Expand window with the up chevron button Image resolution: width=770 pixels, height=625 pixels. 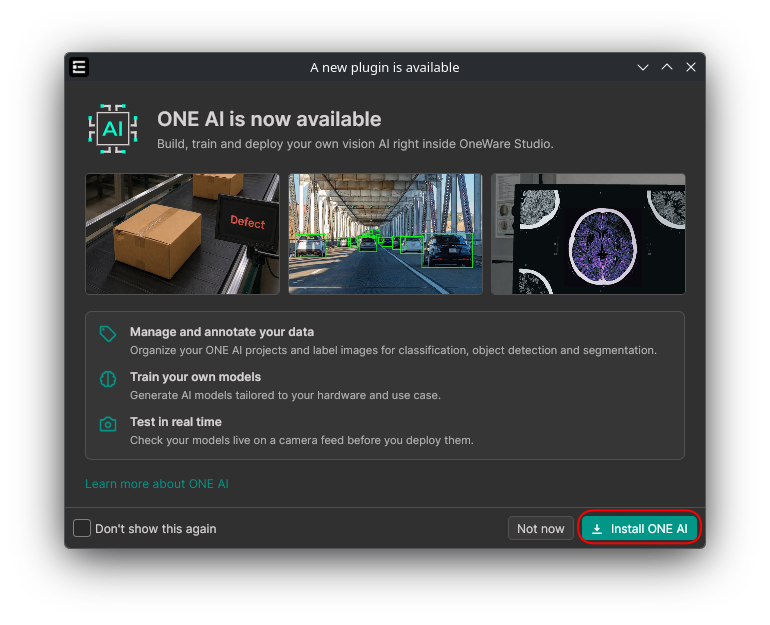[x=667, y=67]
